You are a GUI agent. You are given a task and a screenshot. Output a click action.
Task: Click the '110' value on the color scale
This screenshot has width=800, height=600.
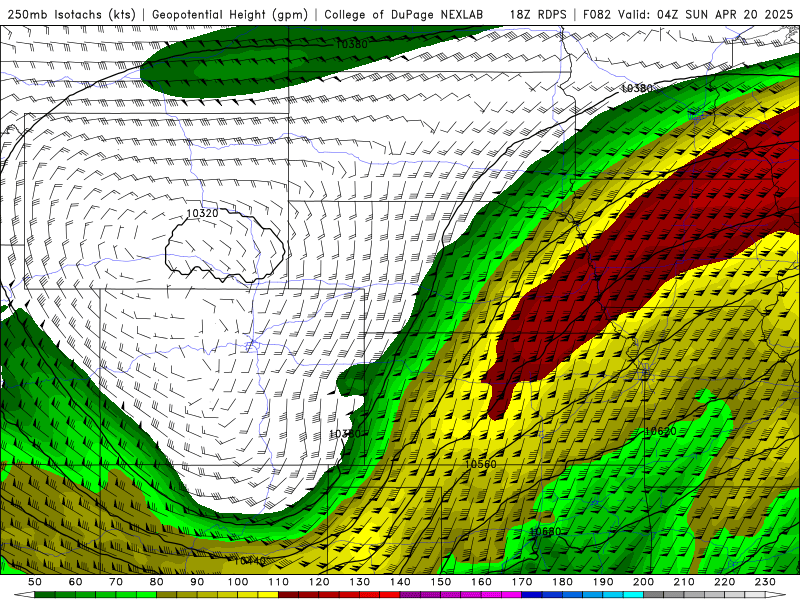click(x=279, y=582)
